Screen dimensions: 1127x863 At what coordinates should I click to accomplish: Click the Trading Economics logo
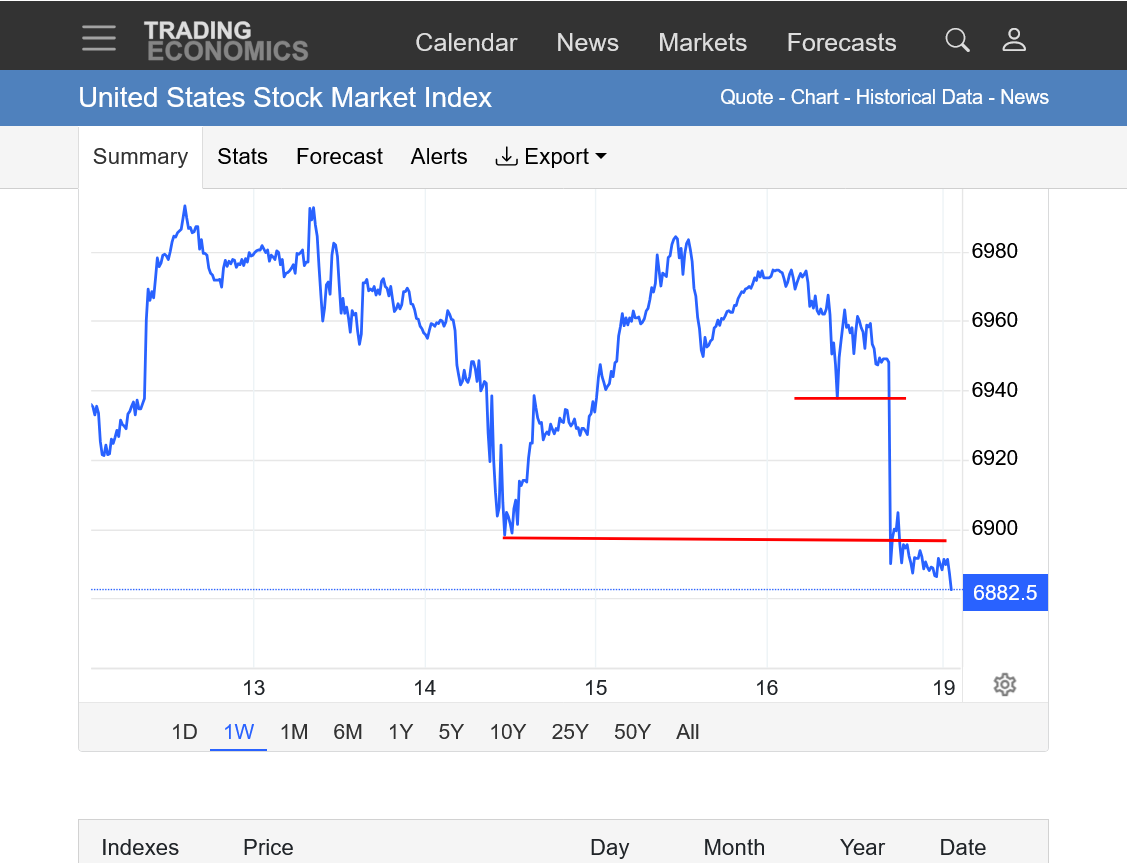226,41
